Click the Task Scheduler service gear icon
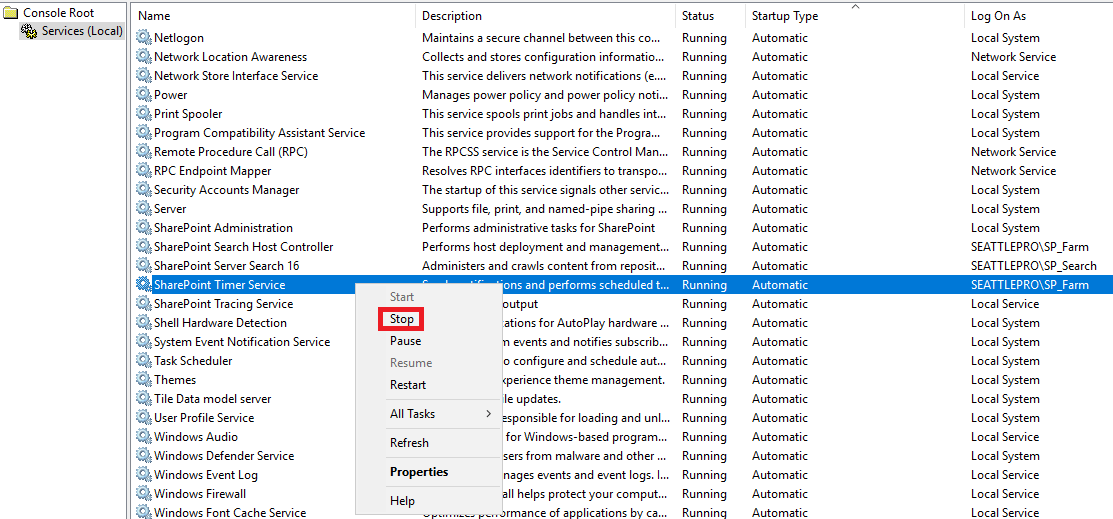 (143, 361)
